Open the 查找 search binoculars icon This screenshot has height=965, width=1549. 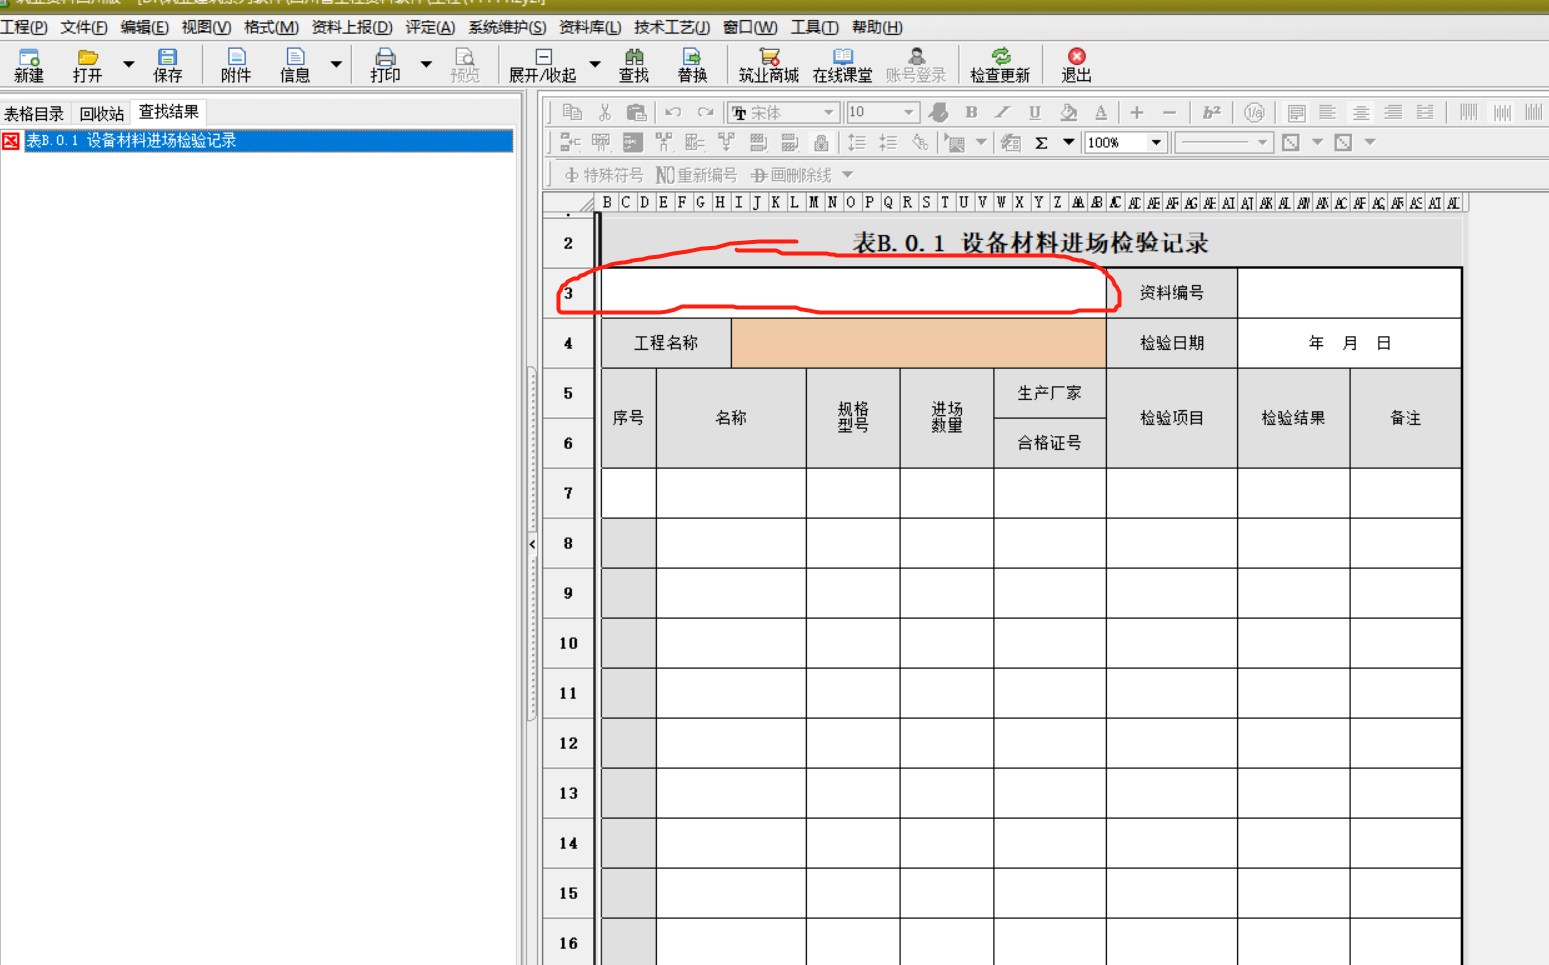[x=634, y=65]
